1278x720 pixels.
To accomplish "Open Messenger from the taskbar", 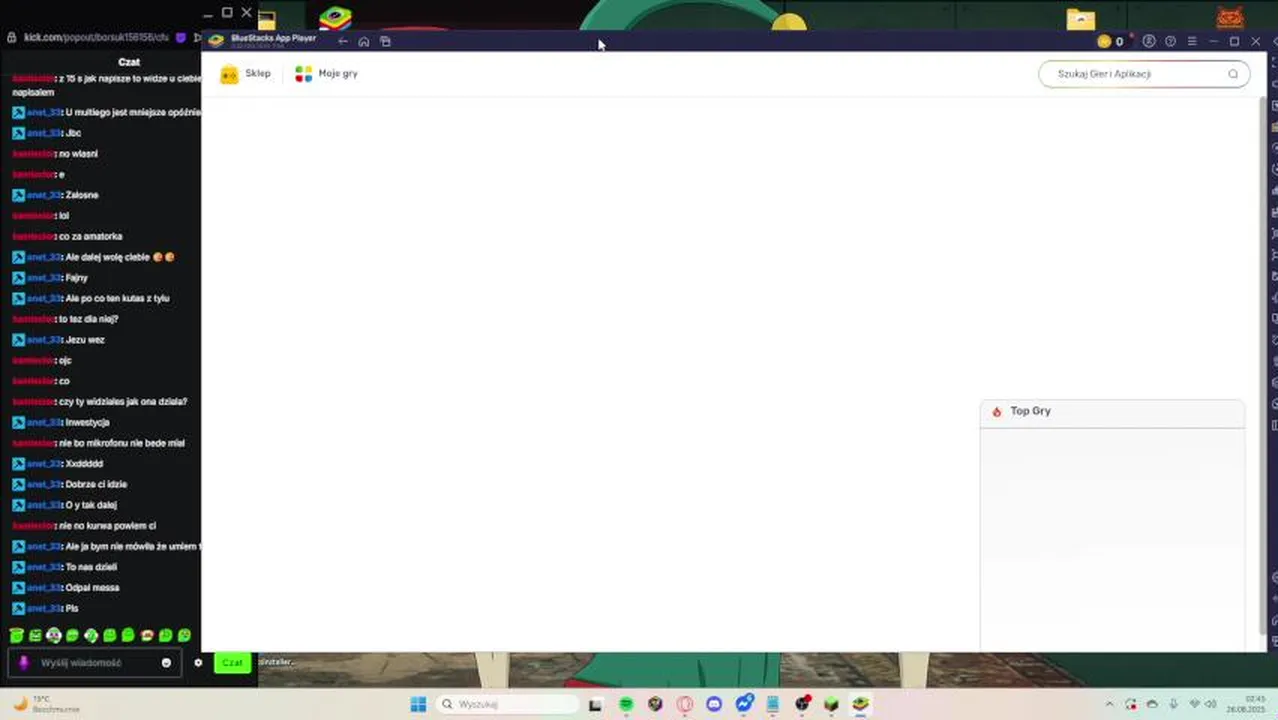I will click(744, 704).
